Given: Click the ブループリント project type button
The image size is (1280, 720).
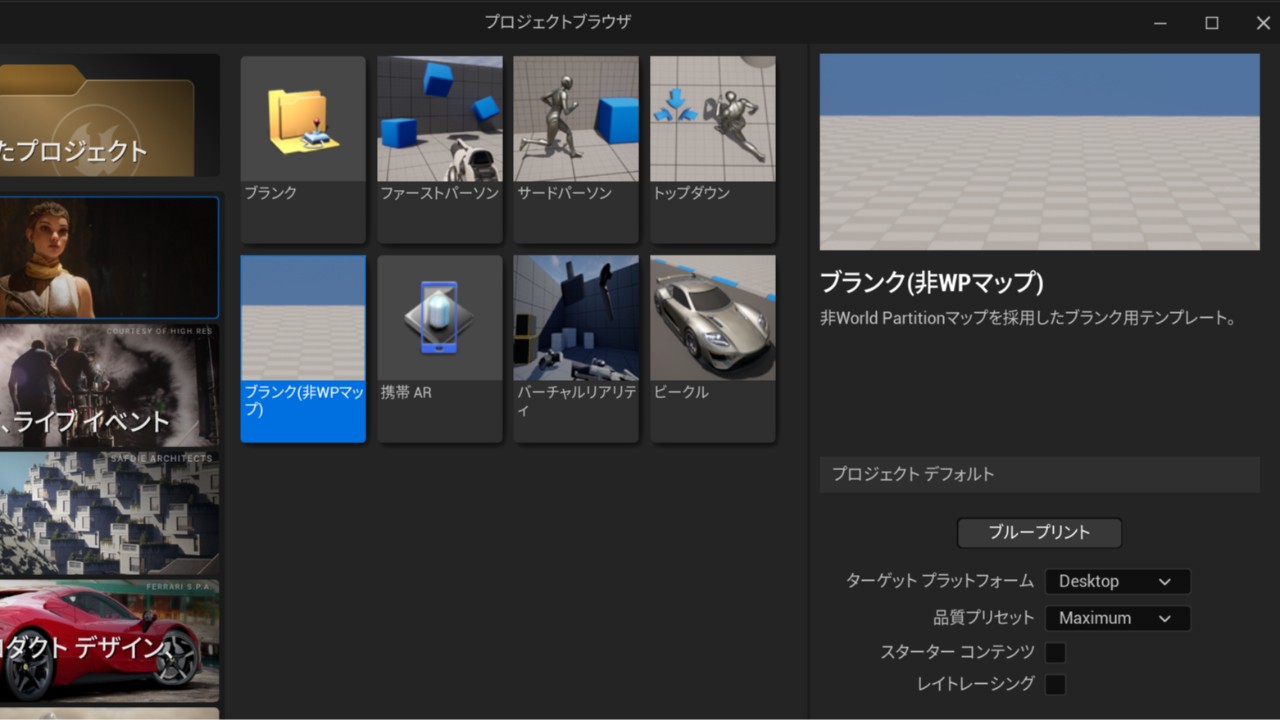Looking at the screenshot, I should point(1039,533).
